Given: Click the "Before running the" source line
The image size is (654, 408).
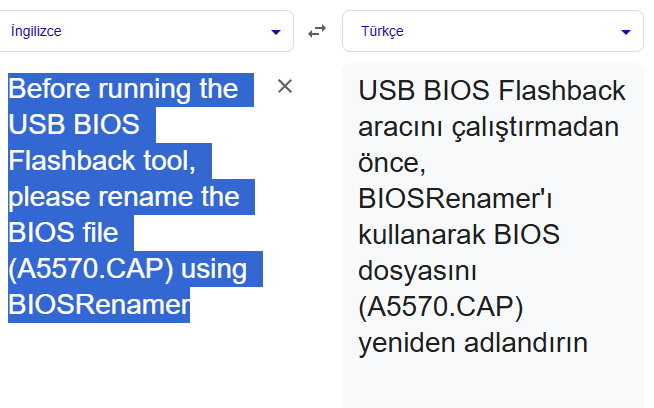Looking at the screenshot, I should point(123,90).
